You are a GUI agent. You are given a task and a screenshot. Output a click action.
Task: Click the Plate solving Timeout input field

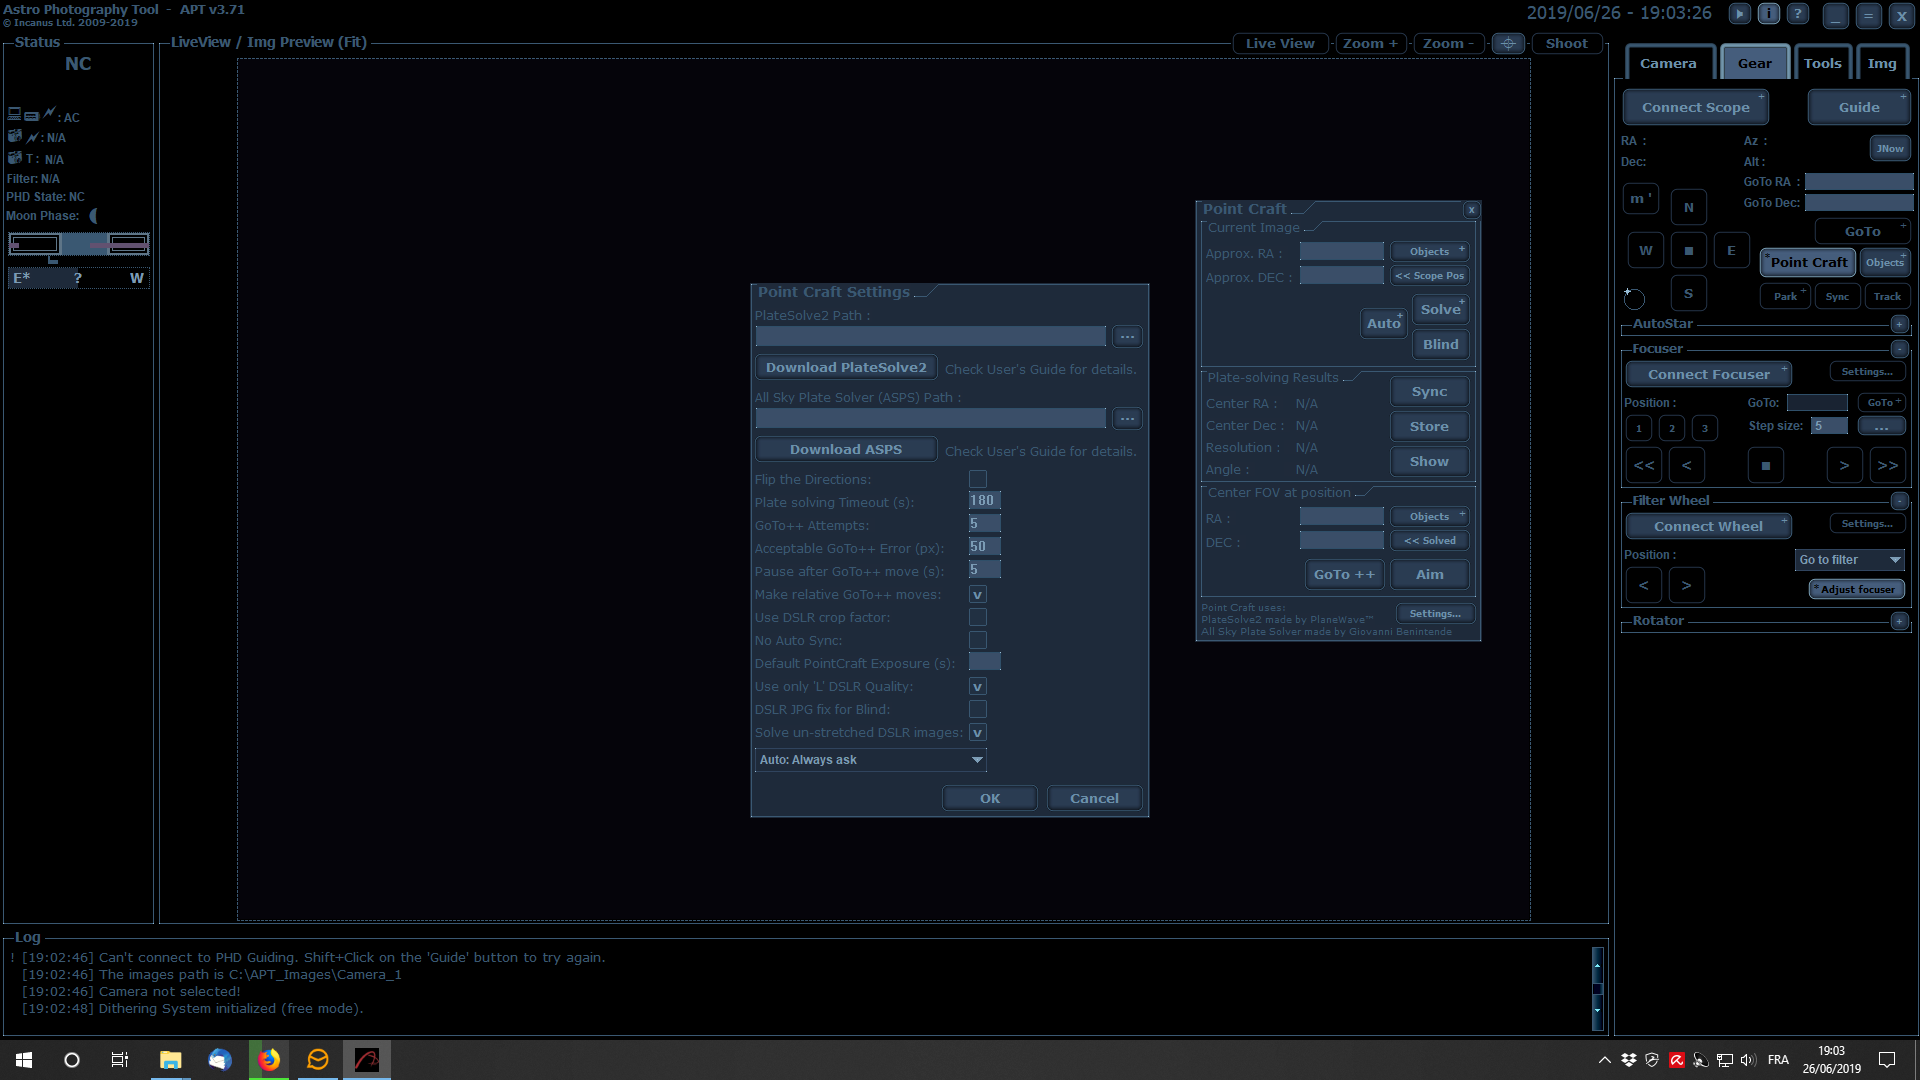click(984, 501)
